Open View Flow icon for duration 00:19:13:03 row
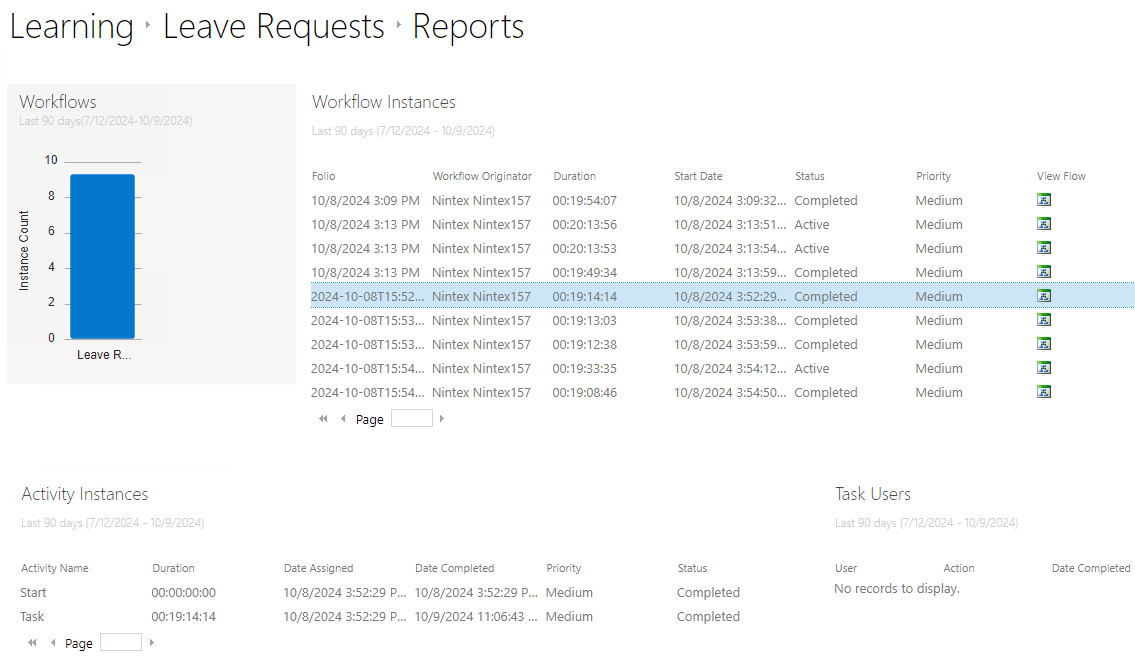The image size is (1135, 659). point(1044,319)
